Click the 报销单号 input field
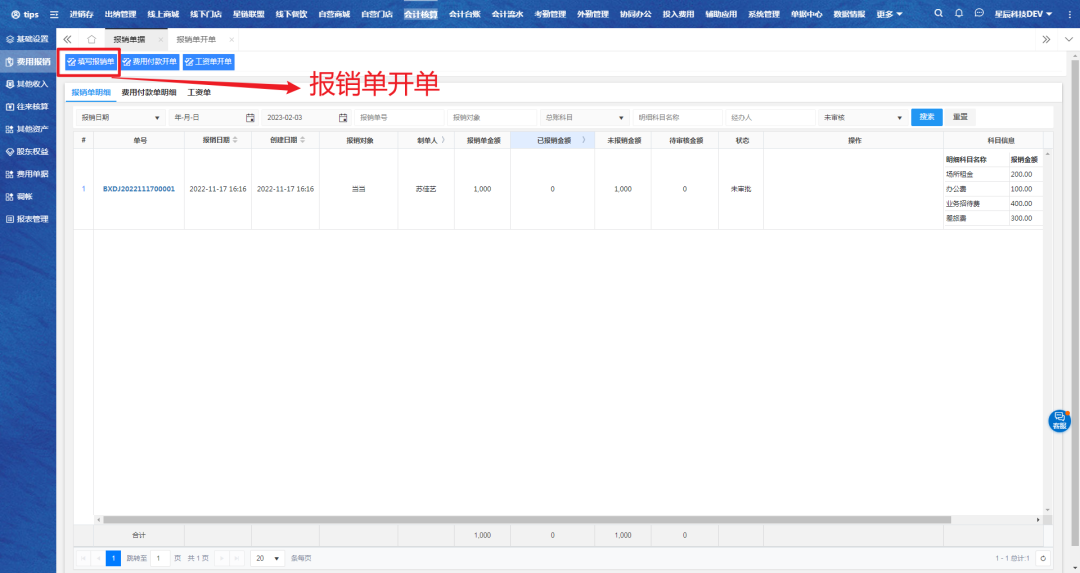Image resolution: width=1080 pixels, height=573 pixels. 400,117
